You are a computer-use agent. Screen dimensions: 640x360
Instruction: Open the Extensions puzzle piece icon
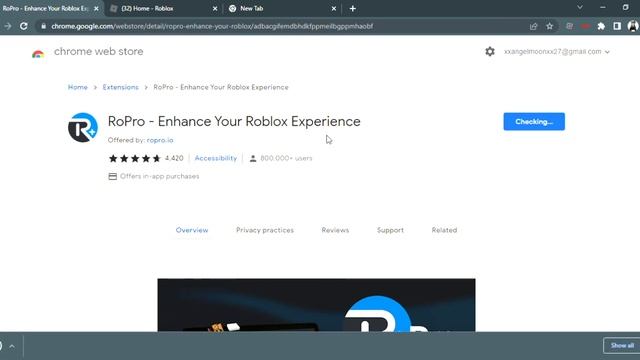[x=601, y=26]
